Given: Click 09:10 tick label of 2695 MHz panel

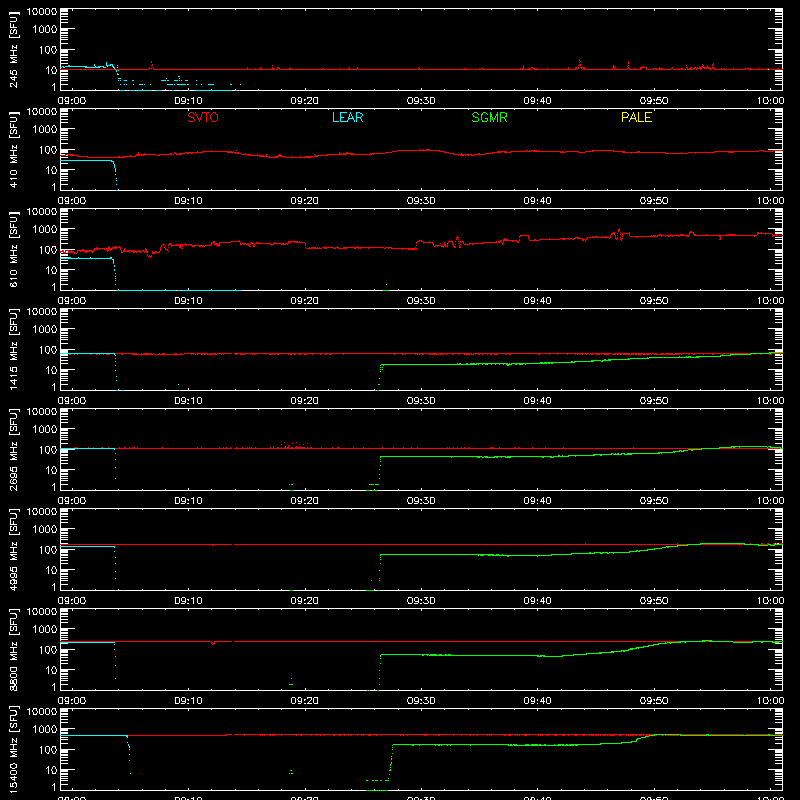Looking at the screenshot, I should [188, 501].
